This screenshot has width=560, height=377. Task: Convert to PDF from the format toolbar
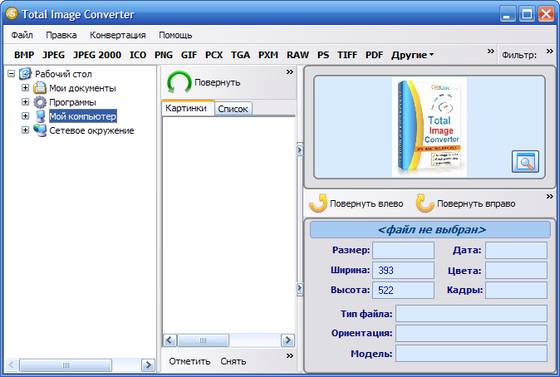click(374, 55)
